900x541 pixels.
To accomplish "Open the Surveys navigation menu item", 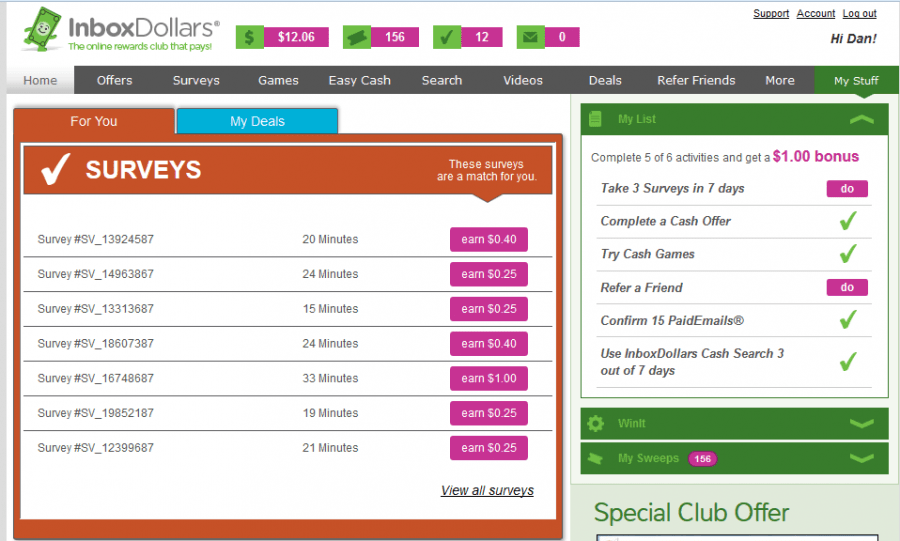I will click(x=196, y=80).
